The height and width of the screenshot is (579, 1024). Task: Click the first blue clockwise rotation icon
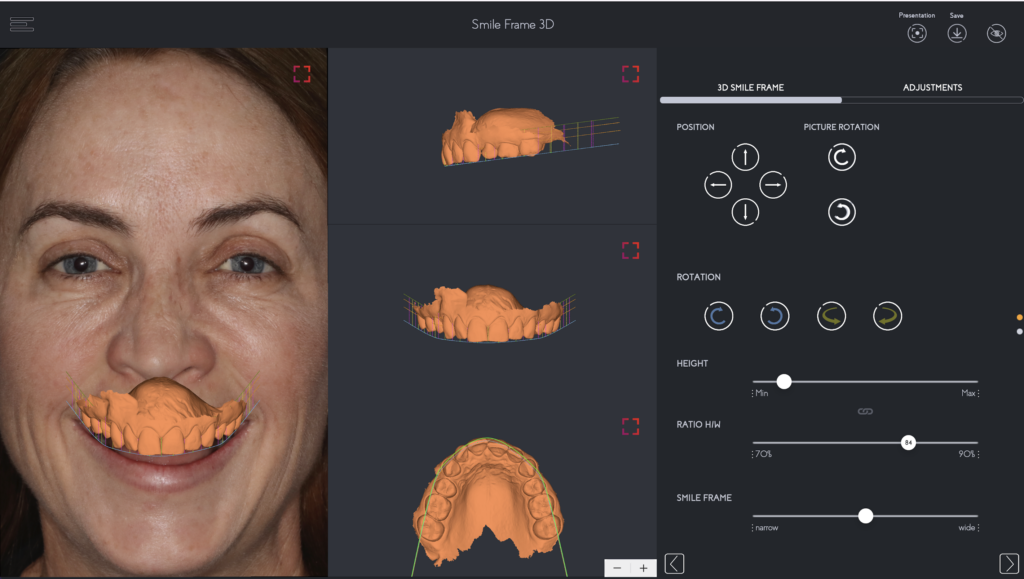pyautogui.click(x=718, y=316)
